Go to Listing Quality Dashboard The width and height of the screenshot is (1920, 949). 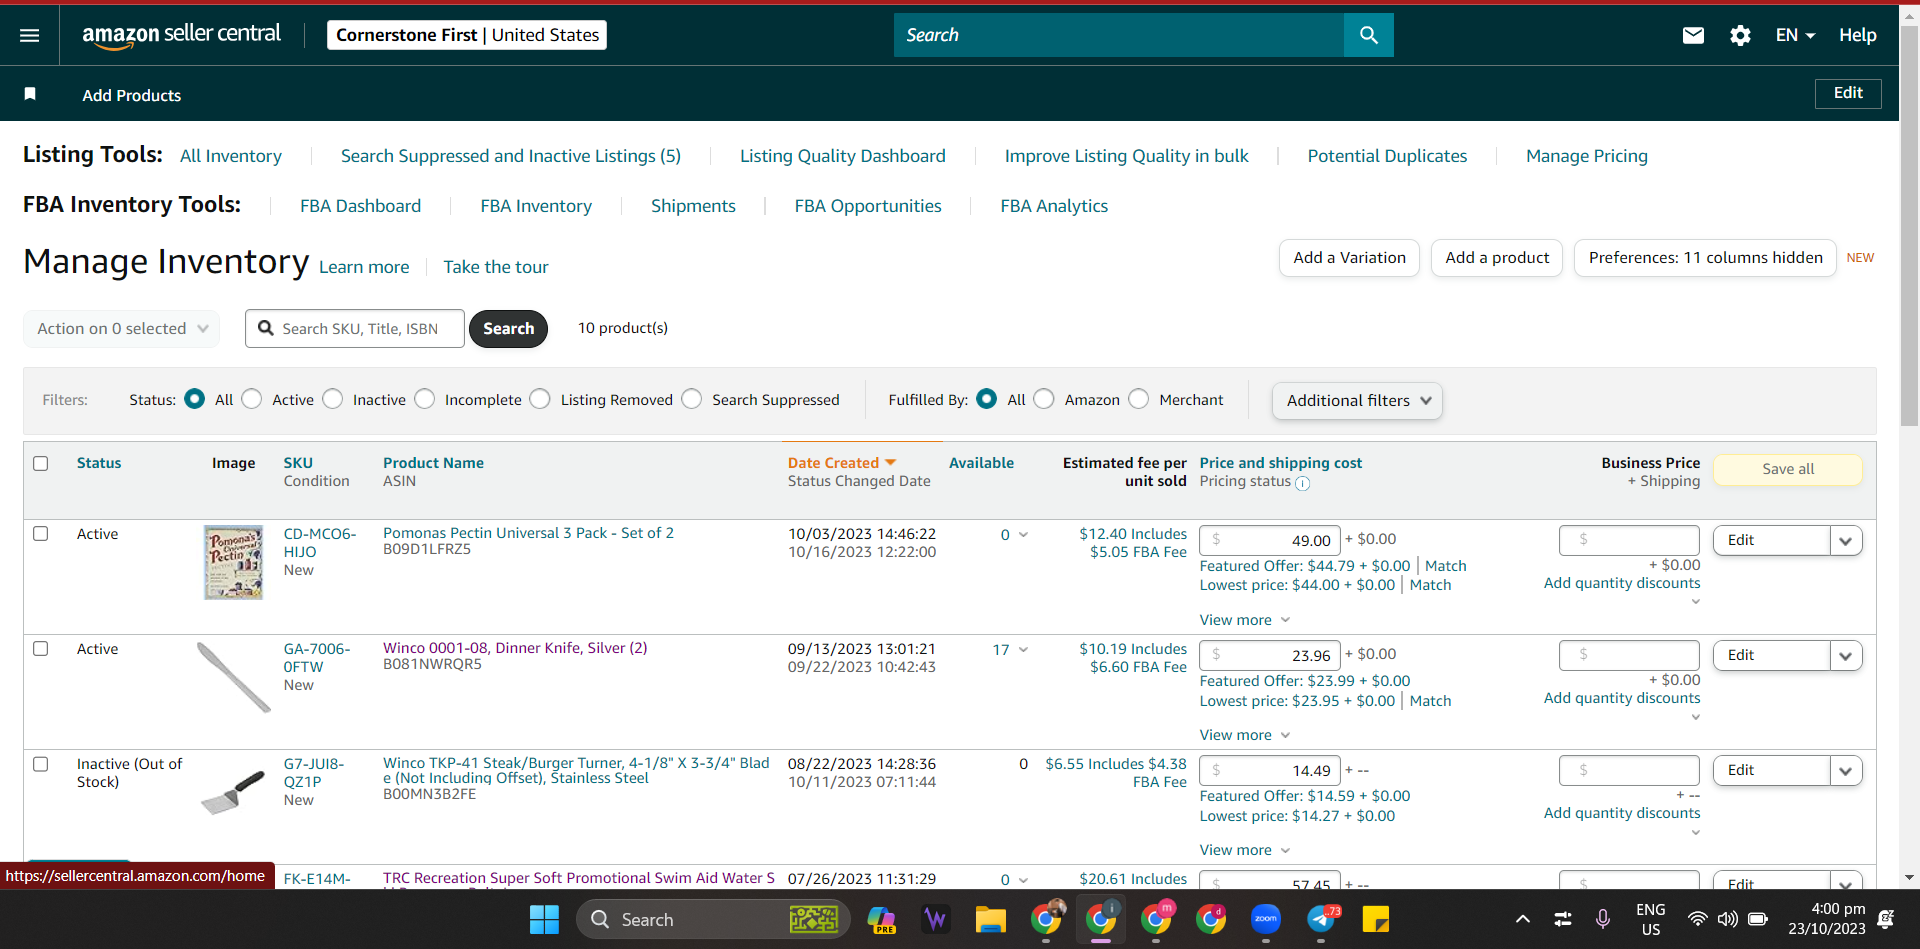coord(843,156)
